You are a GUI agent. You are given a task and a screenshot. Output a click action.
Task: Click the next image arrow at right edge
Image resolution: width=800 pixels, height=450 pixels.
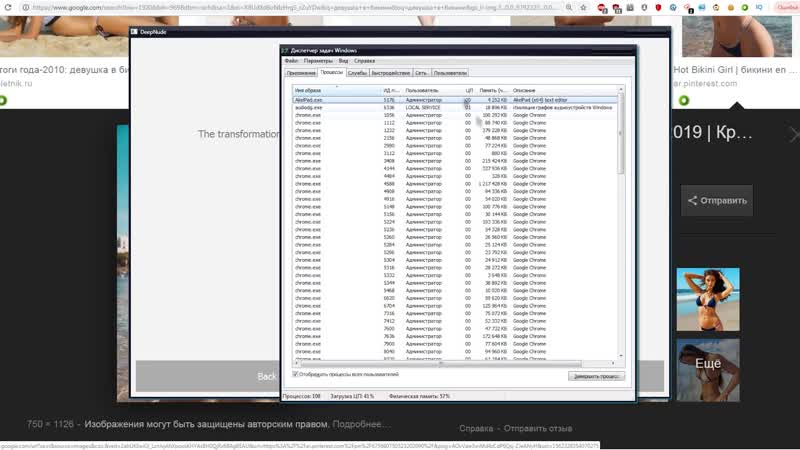793,134
